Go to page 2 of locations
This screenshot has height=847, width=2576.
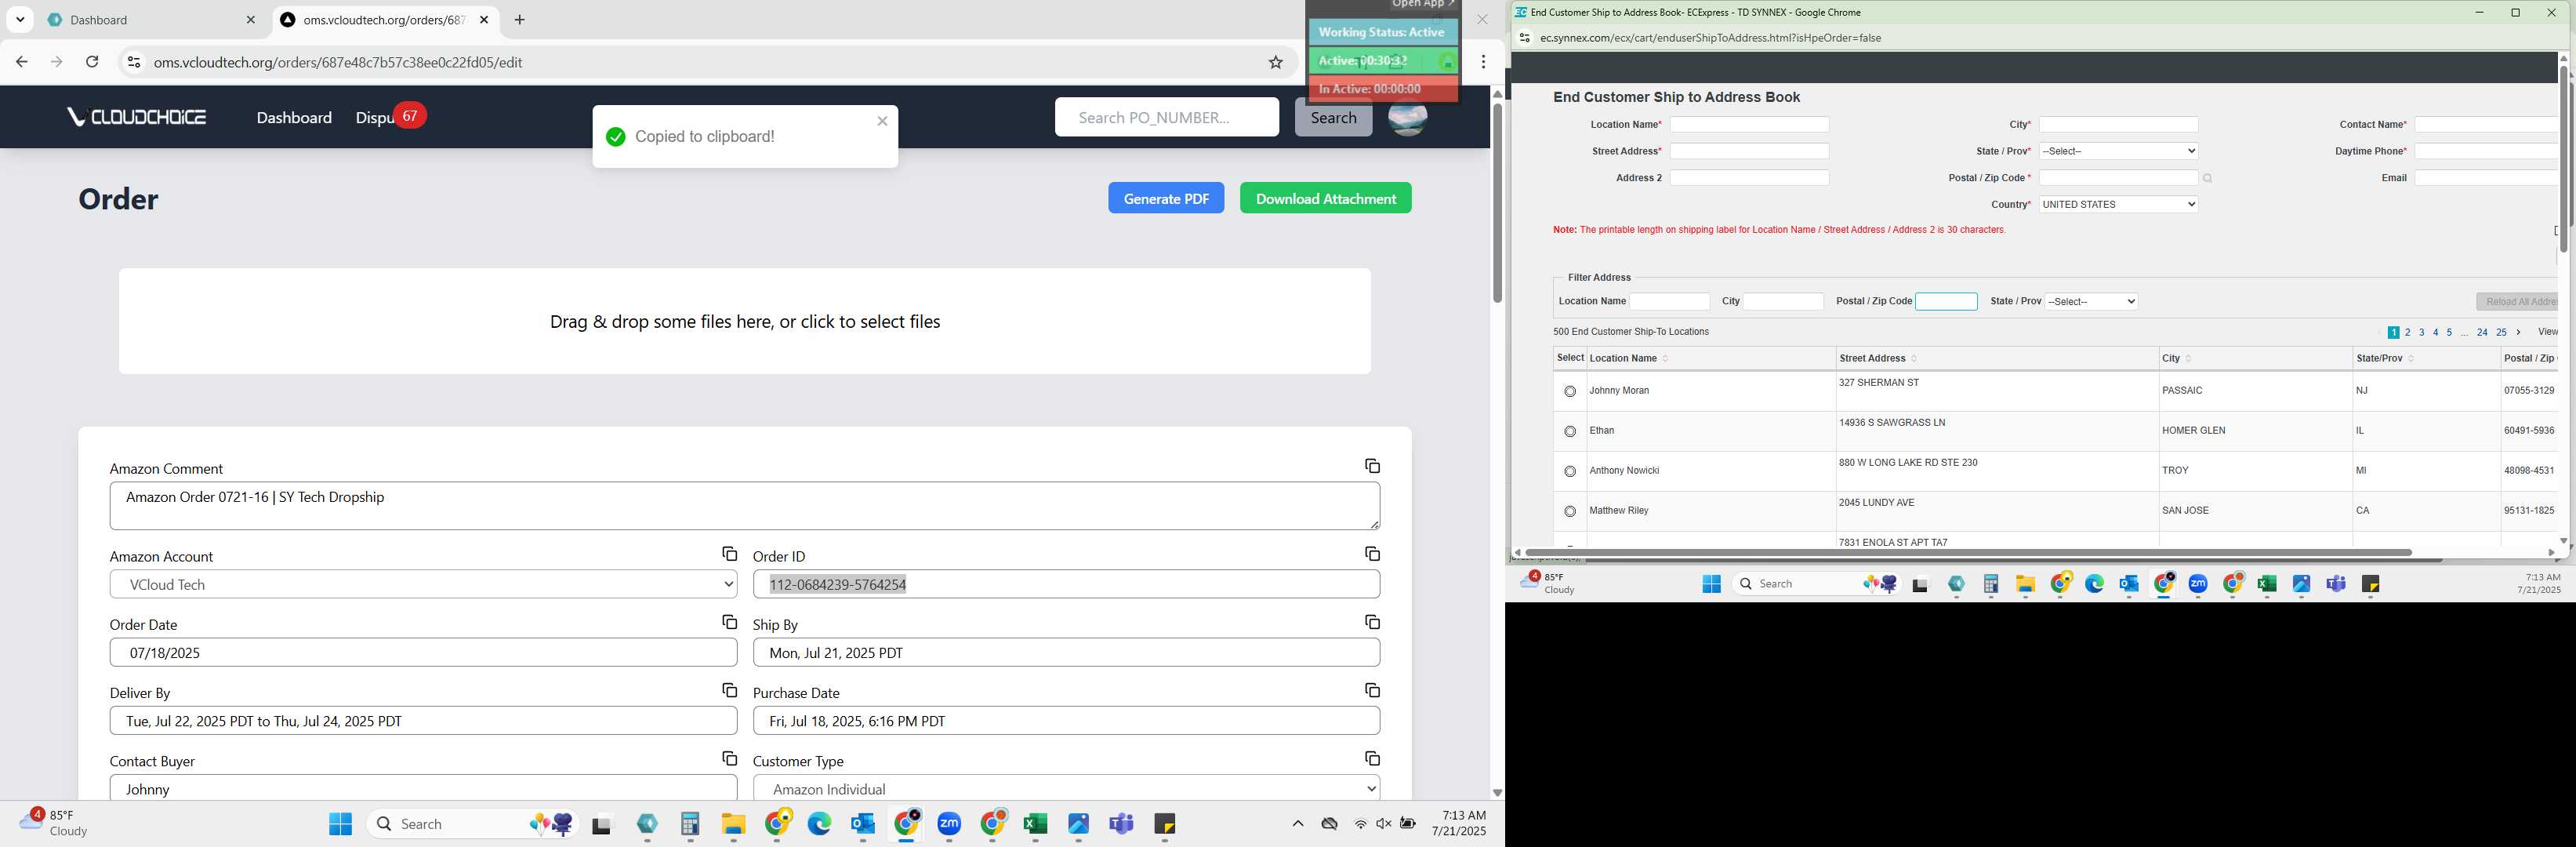tap(2407, 333)
